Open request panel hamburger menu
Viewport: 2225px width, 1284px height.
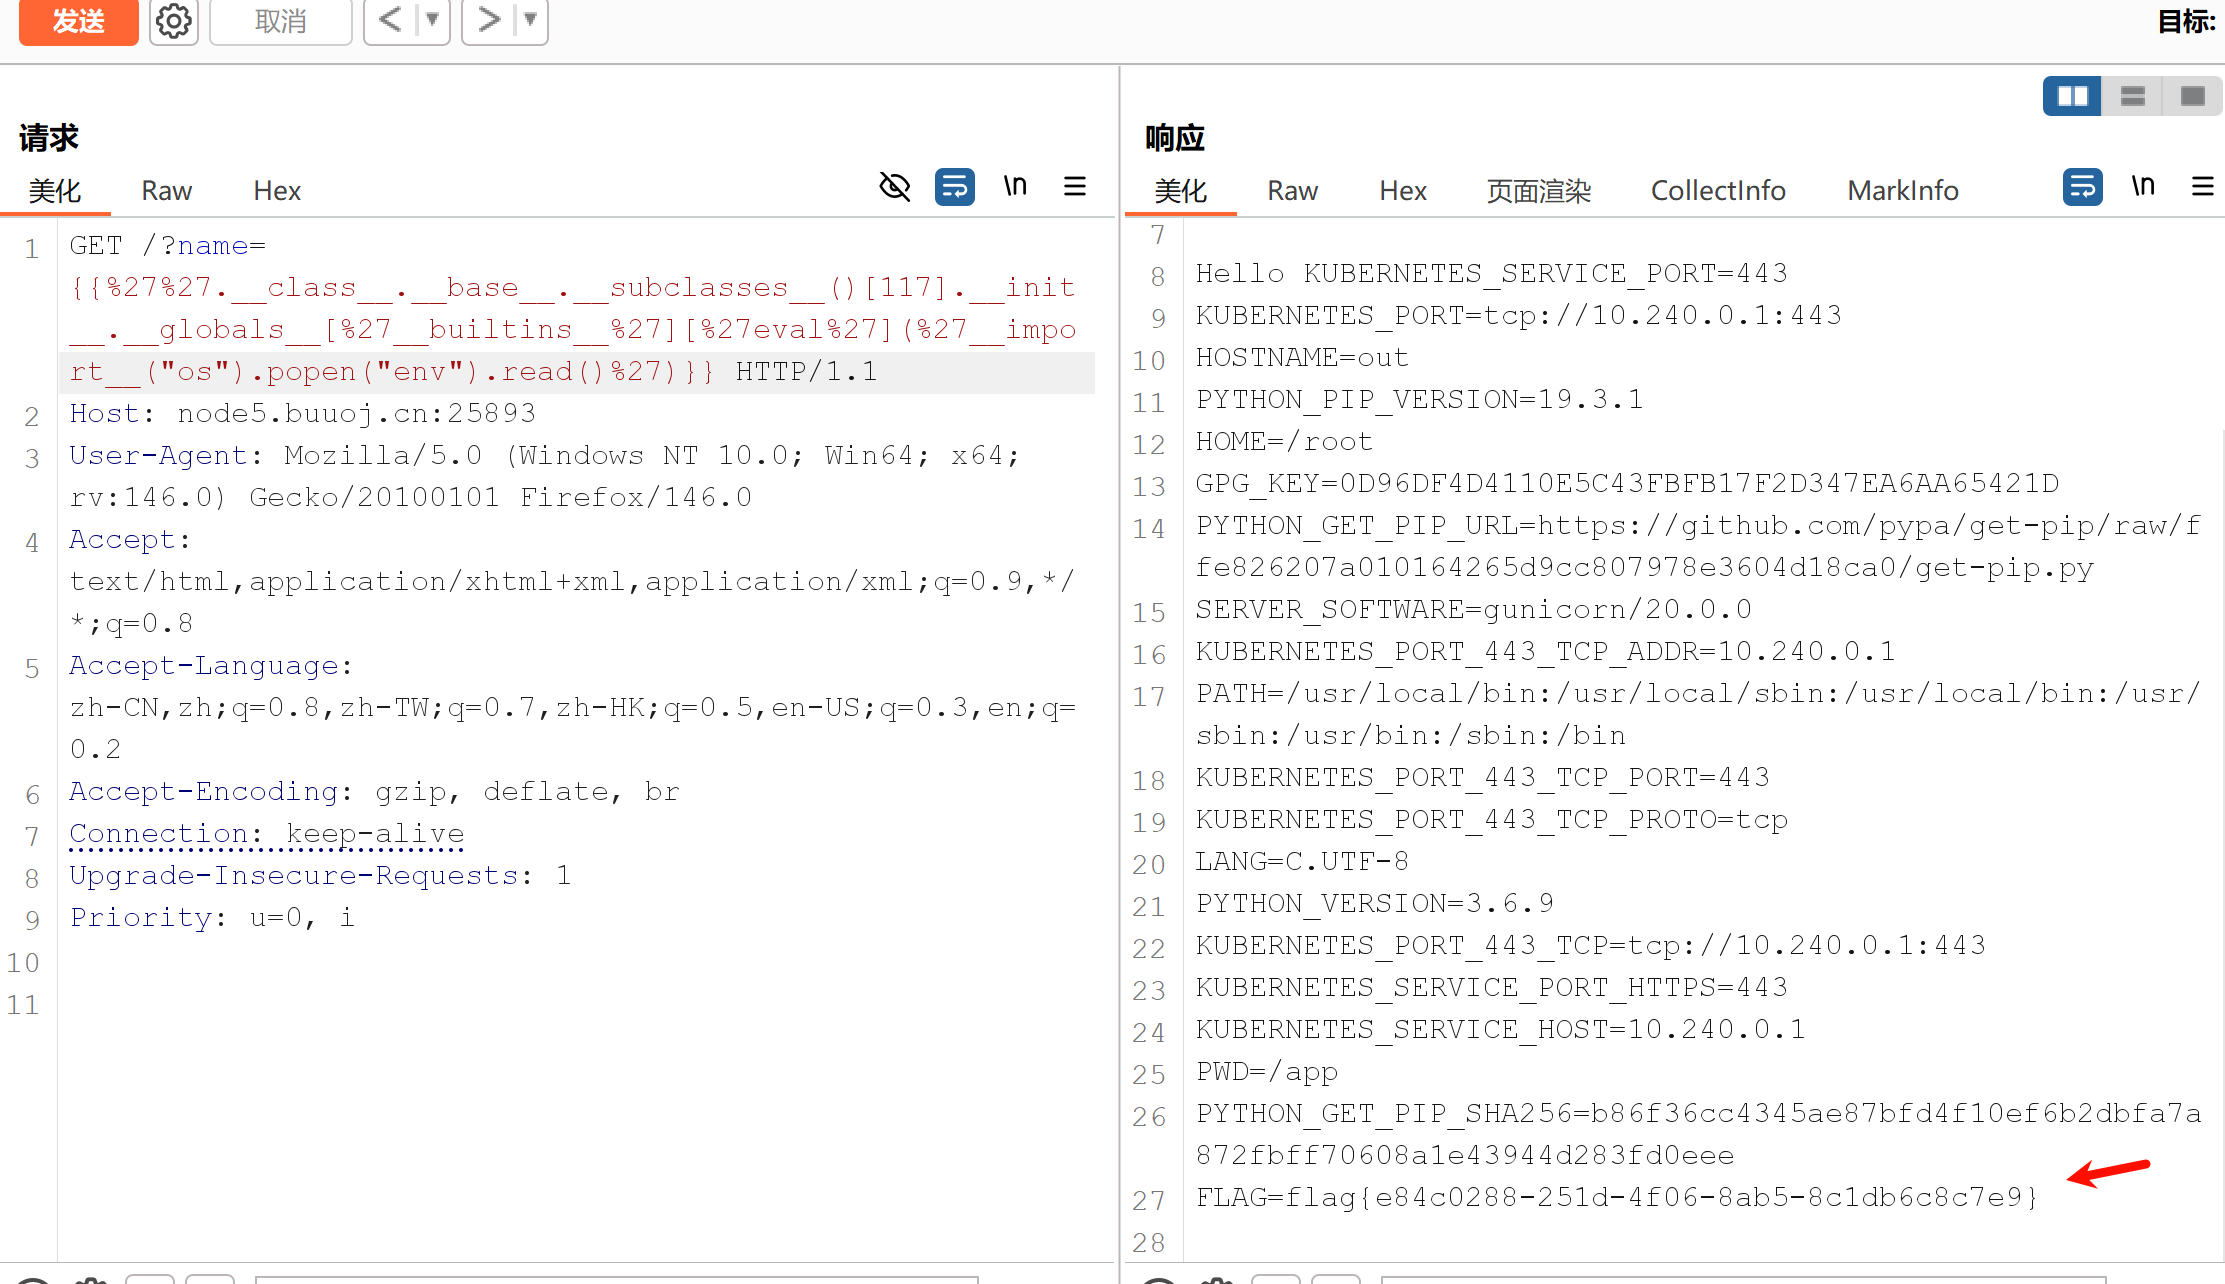click(1075, 187)
